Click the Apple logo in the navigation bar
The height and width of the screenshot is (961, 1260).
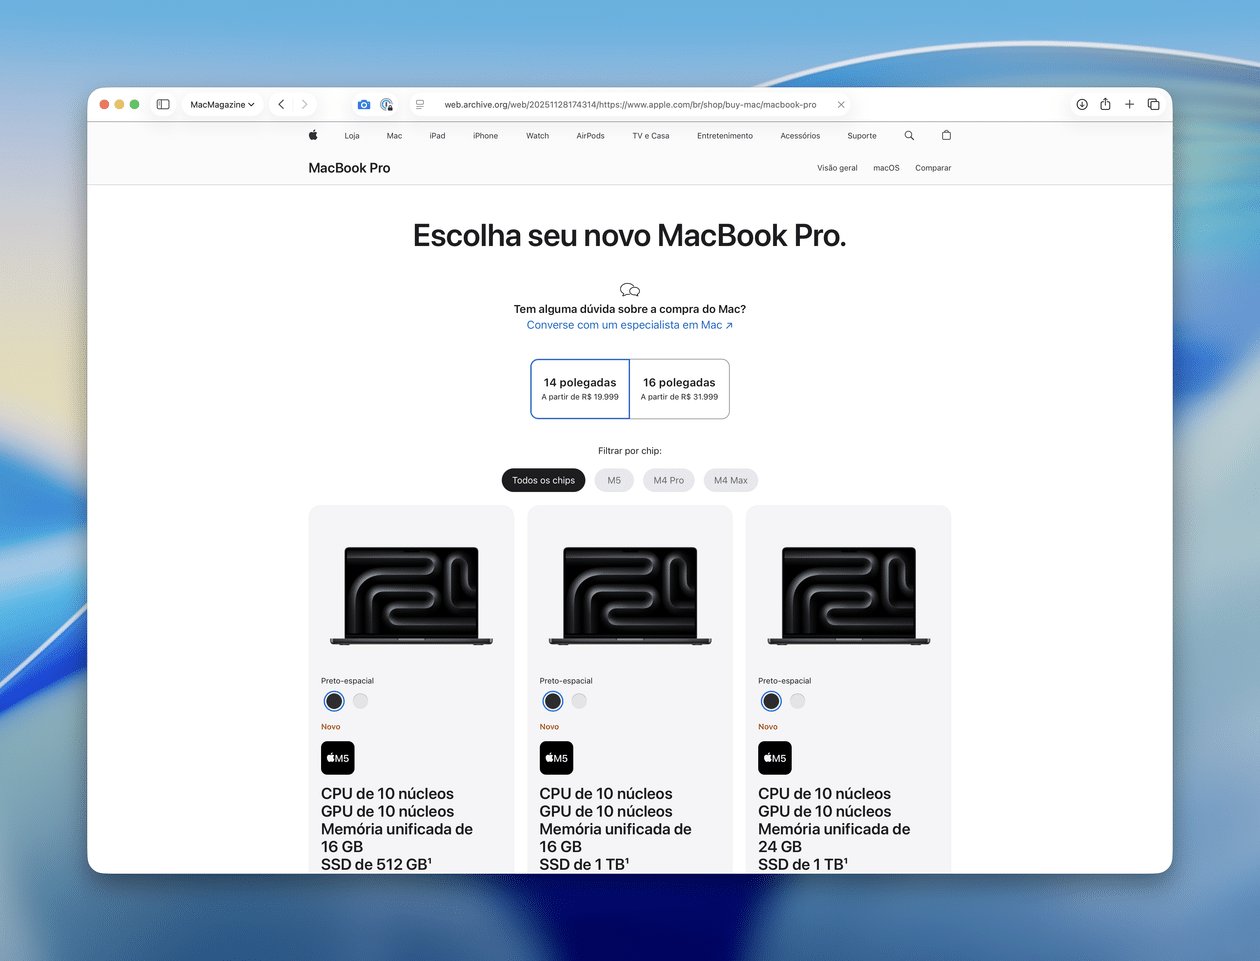(x=313, y=135)
